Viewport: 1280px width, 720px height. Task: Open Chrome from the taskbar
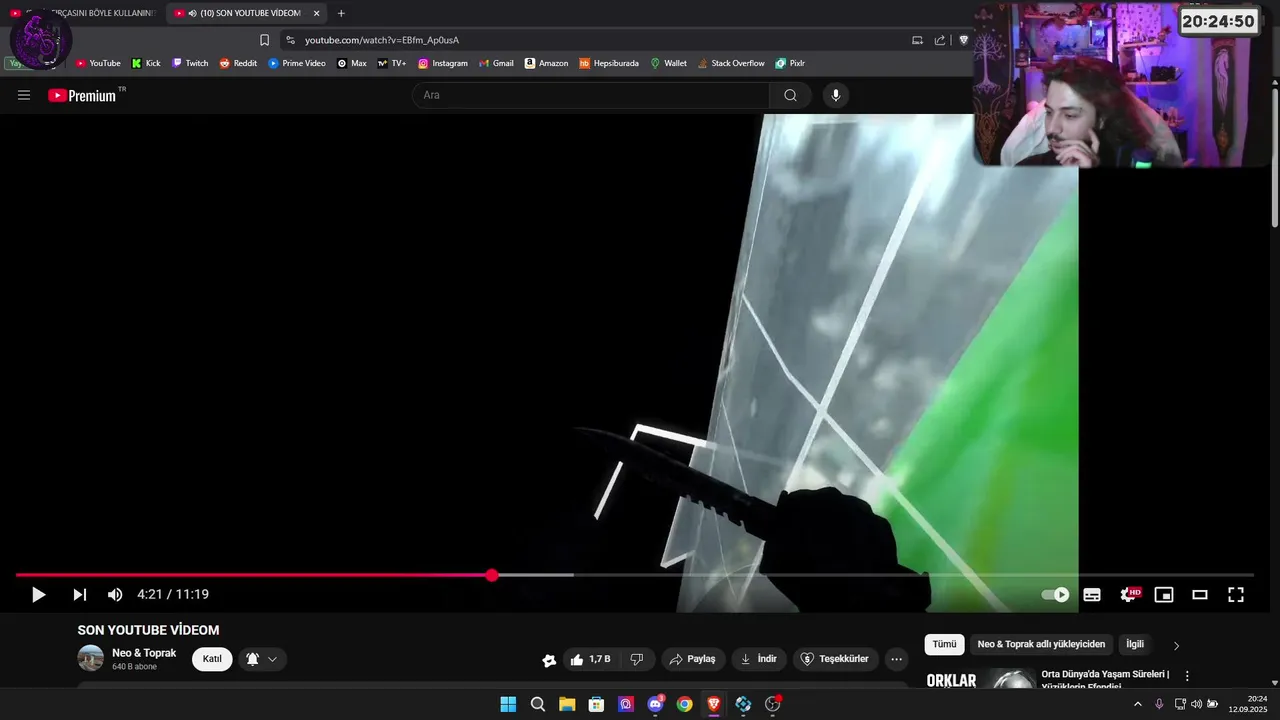click(x=684, y=704)
